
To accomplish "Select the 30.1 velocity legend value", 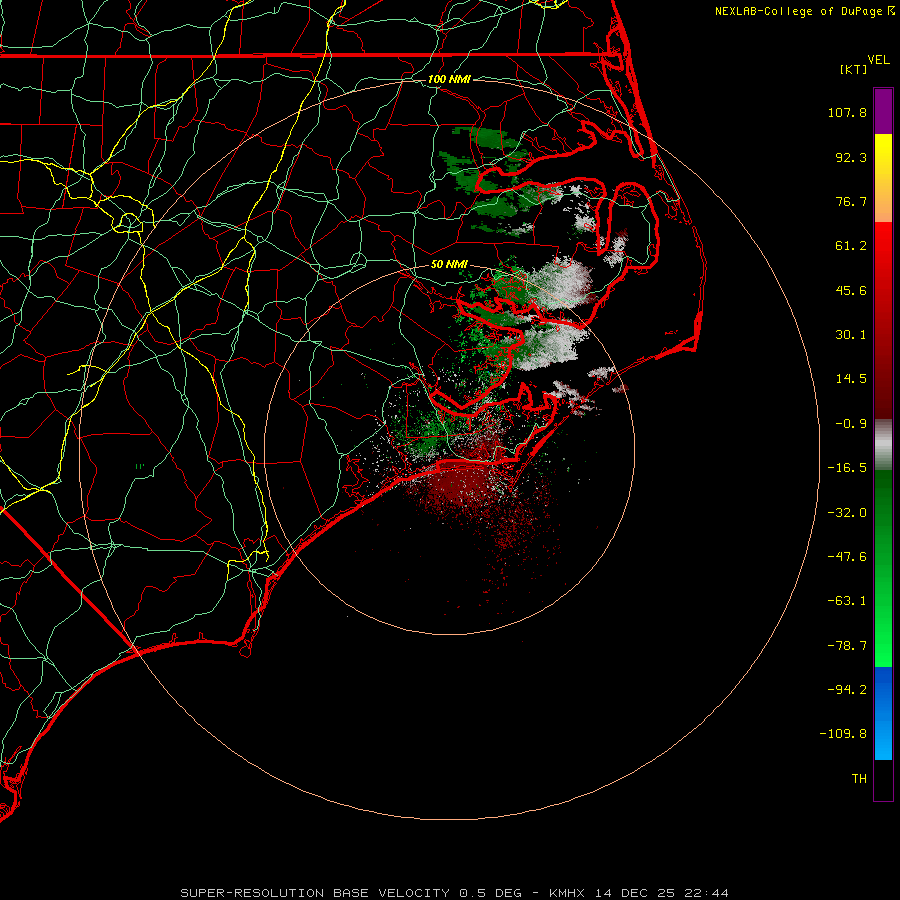I will (x=851, y=335).
